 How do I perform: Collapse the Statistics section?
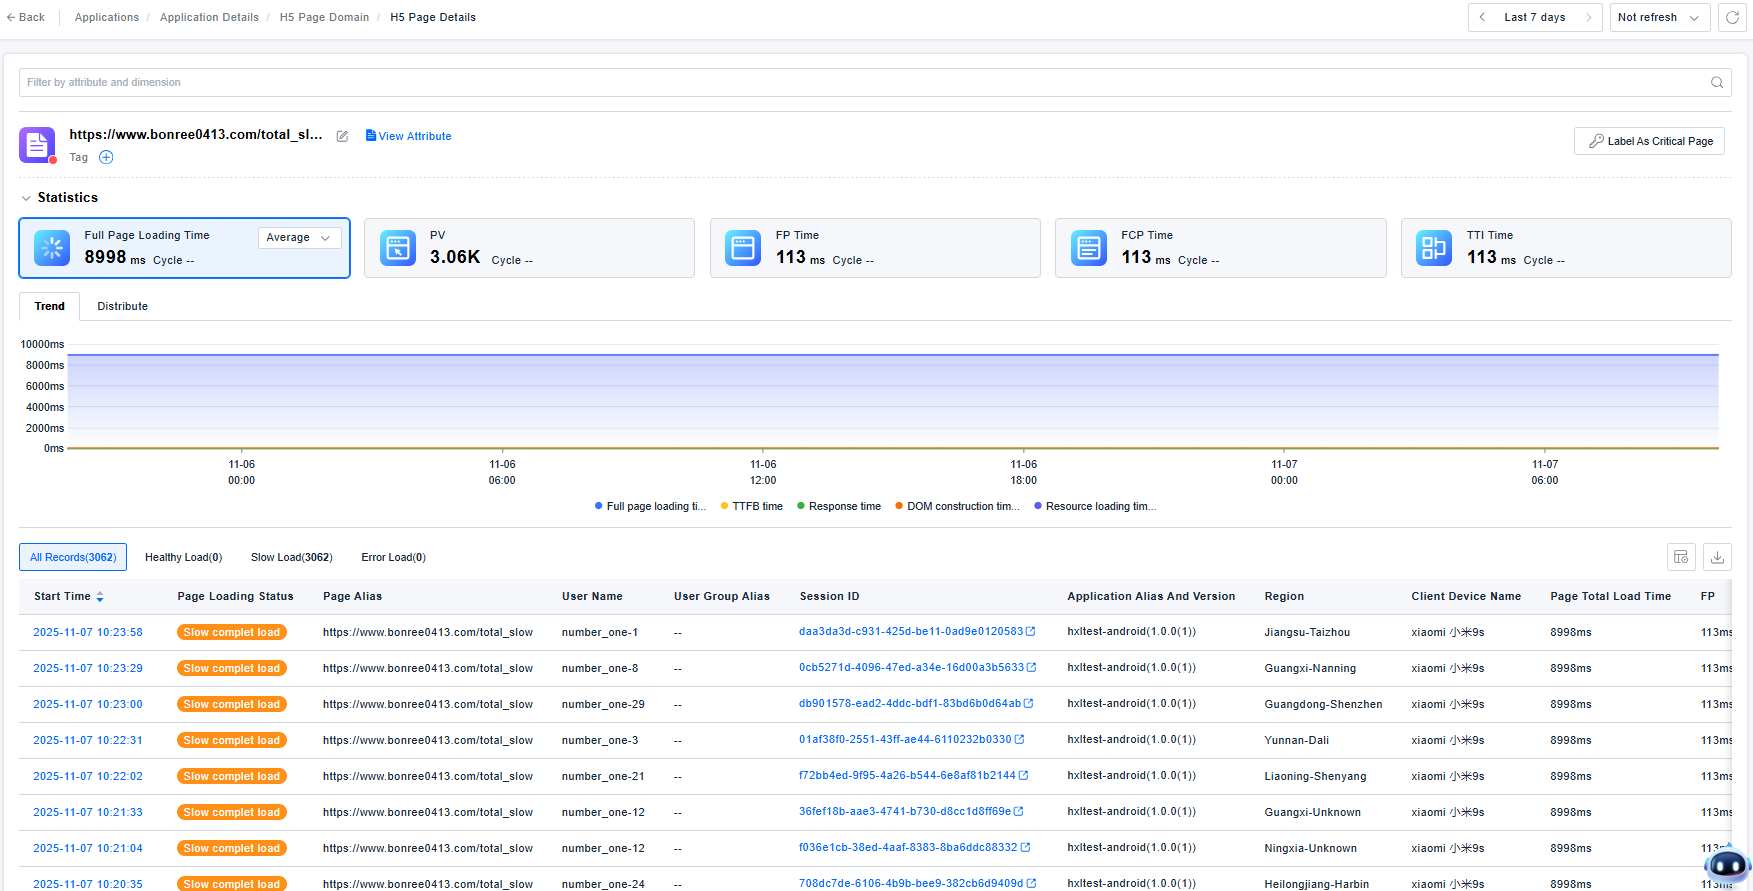(27, 198)
